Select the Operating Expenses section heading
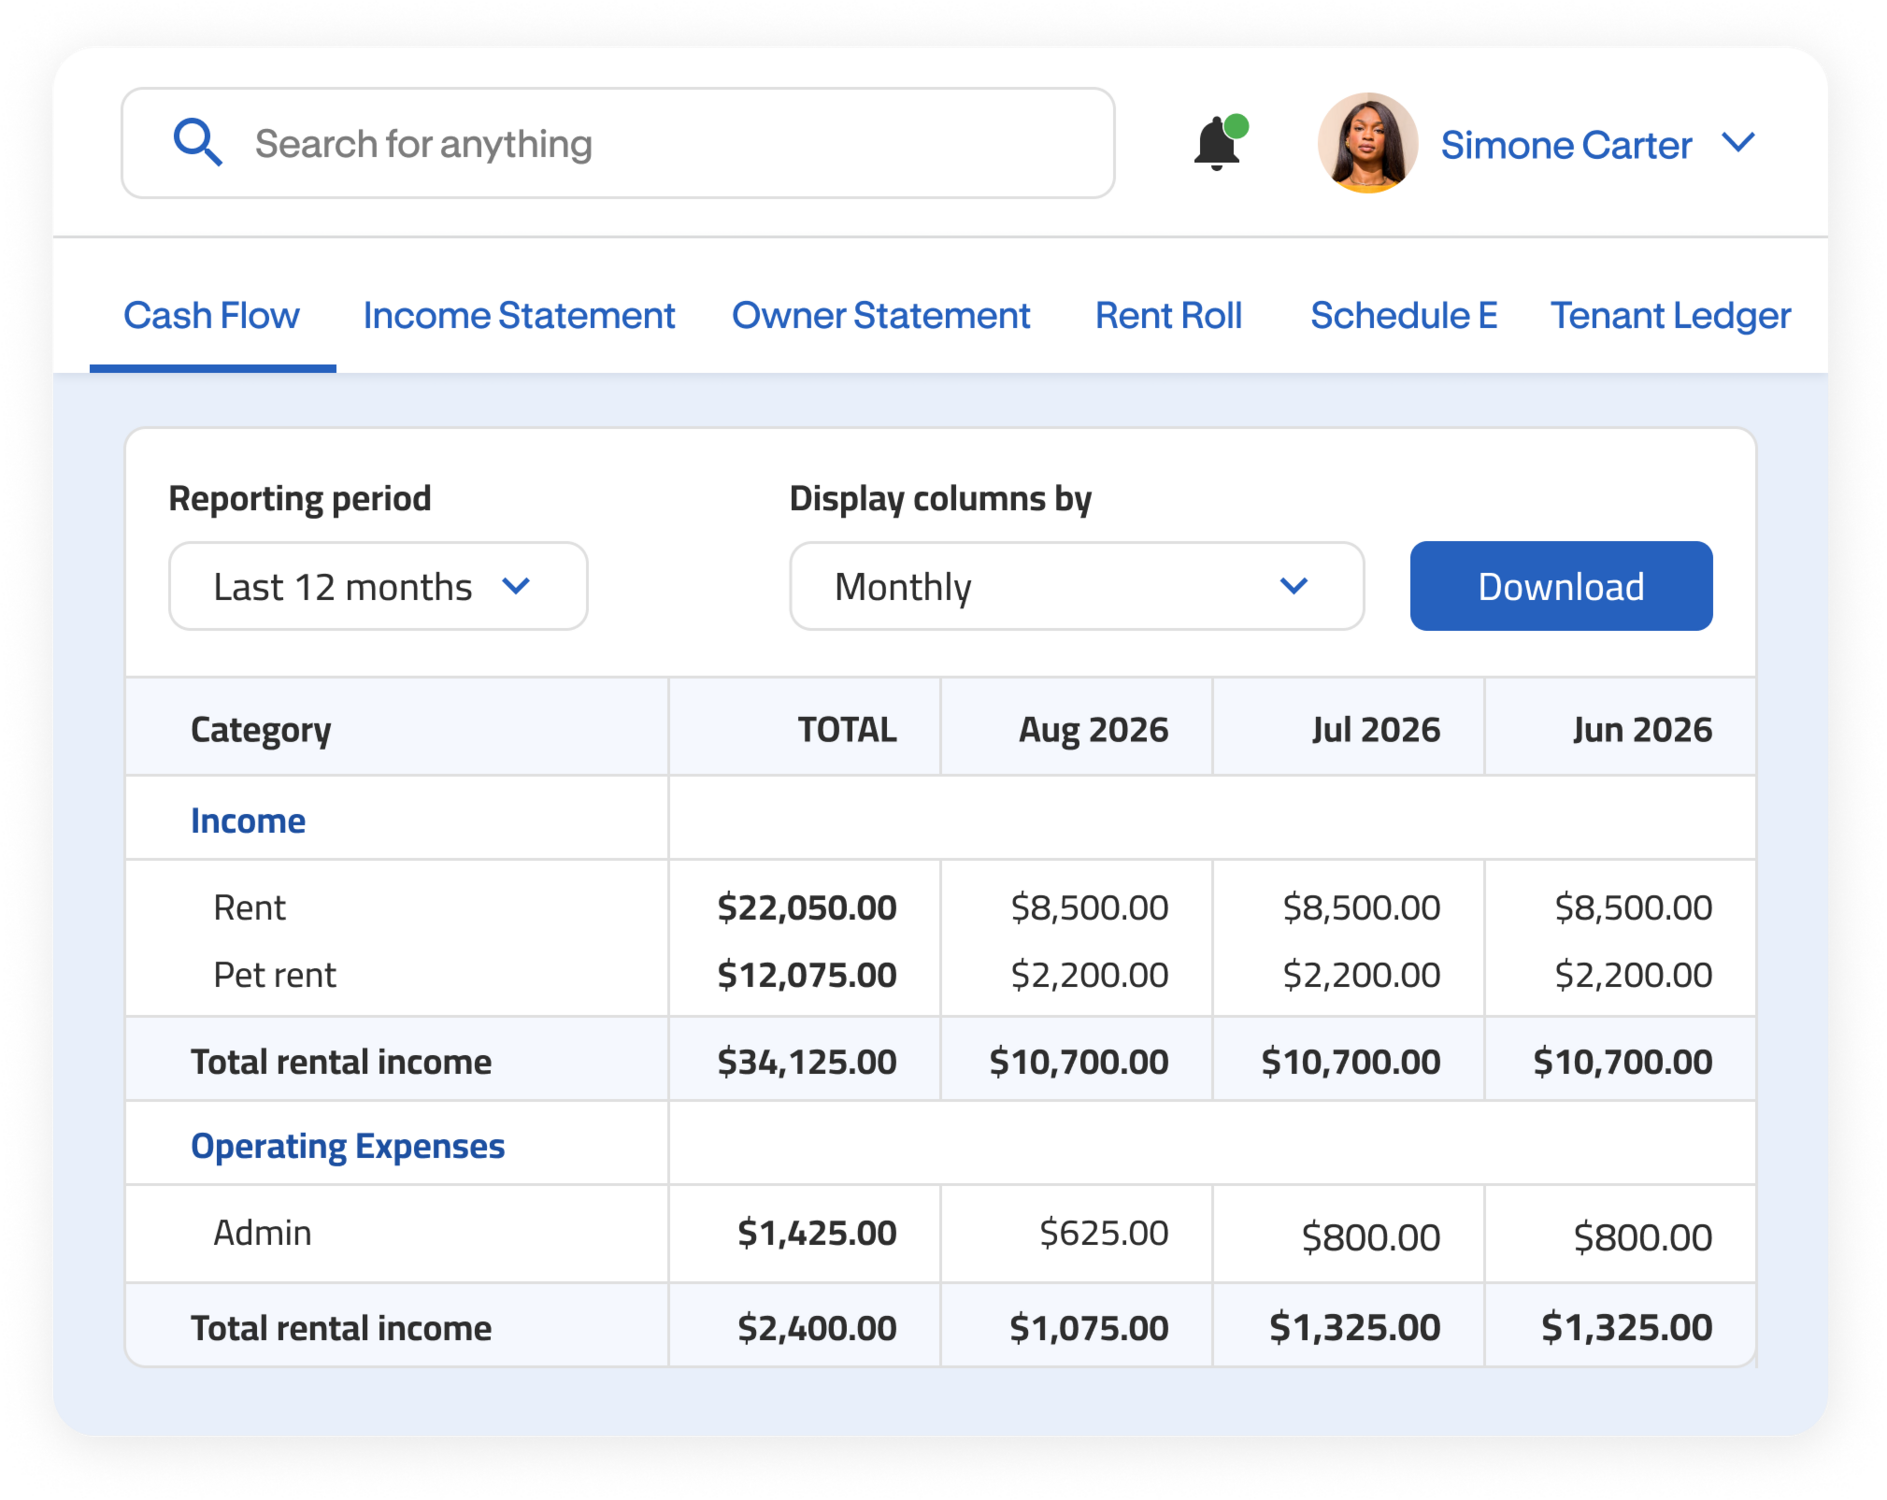This screenshot has height=1500, width=1887. click(x=348, y=1145)
